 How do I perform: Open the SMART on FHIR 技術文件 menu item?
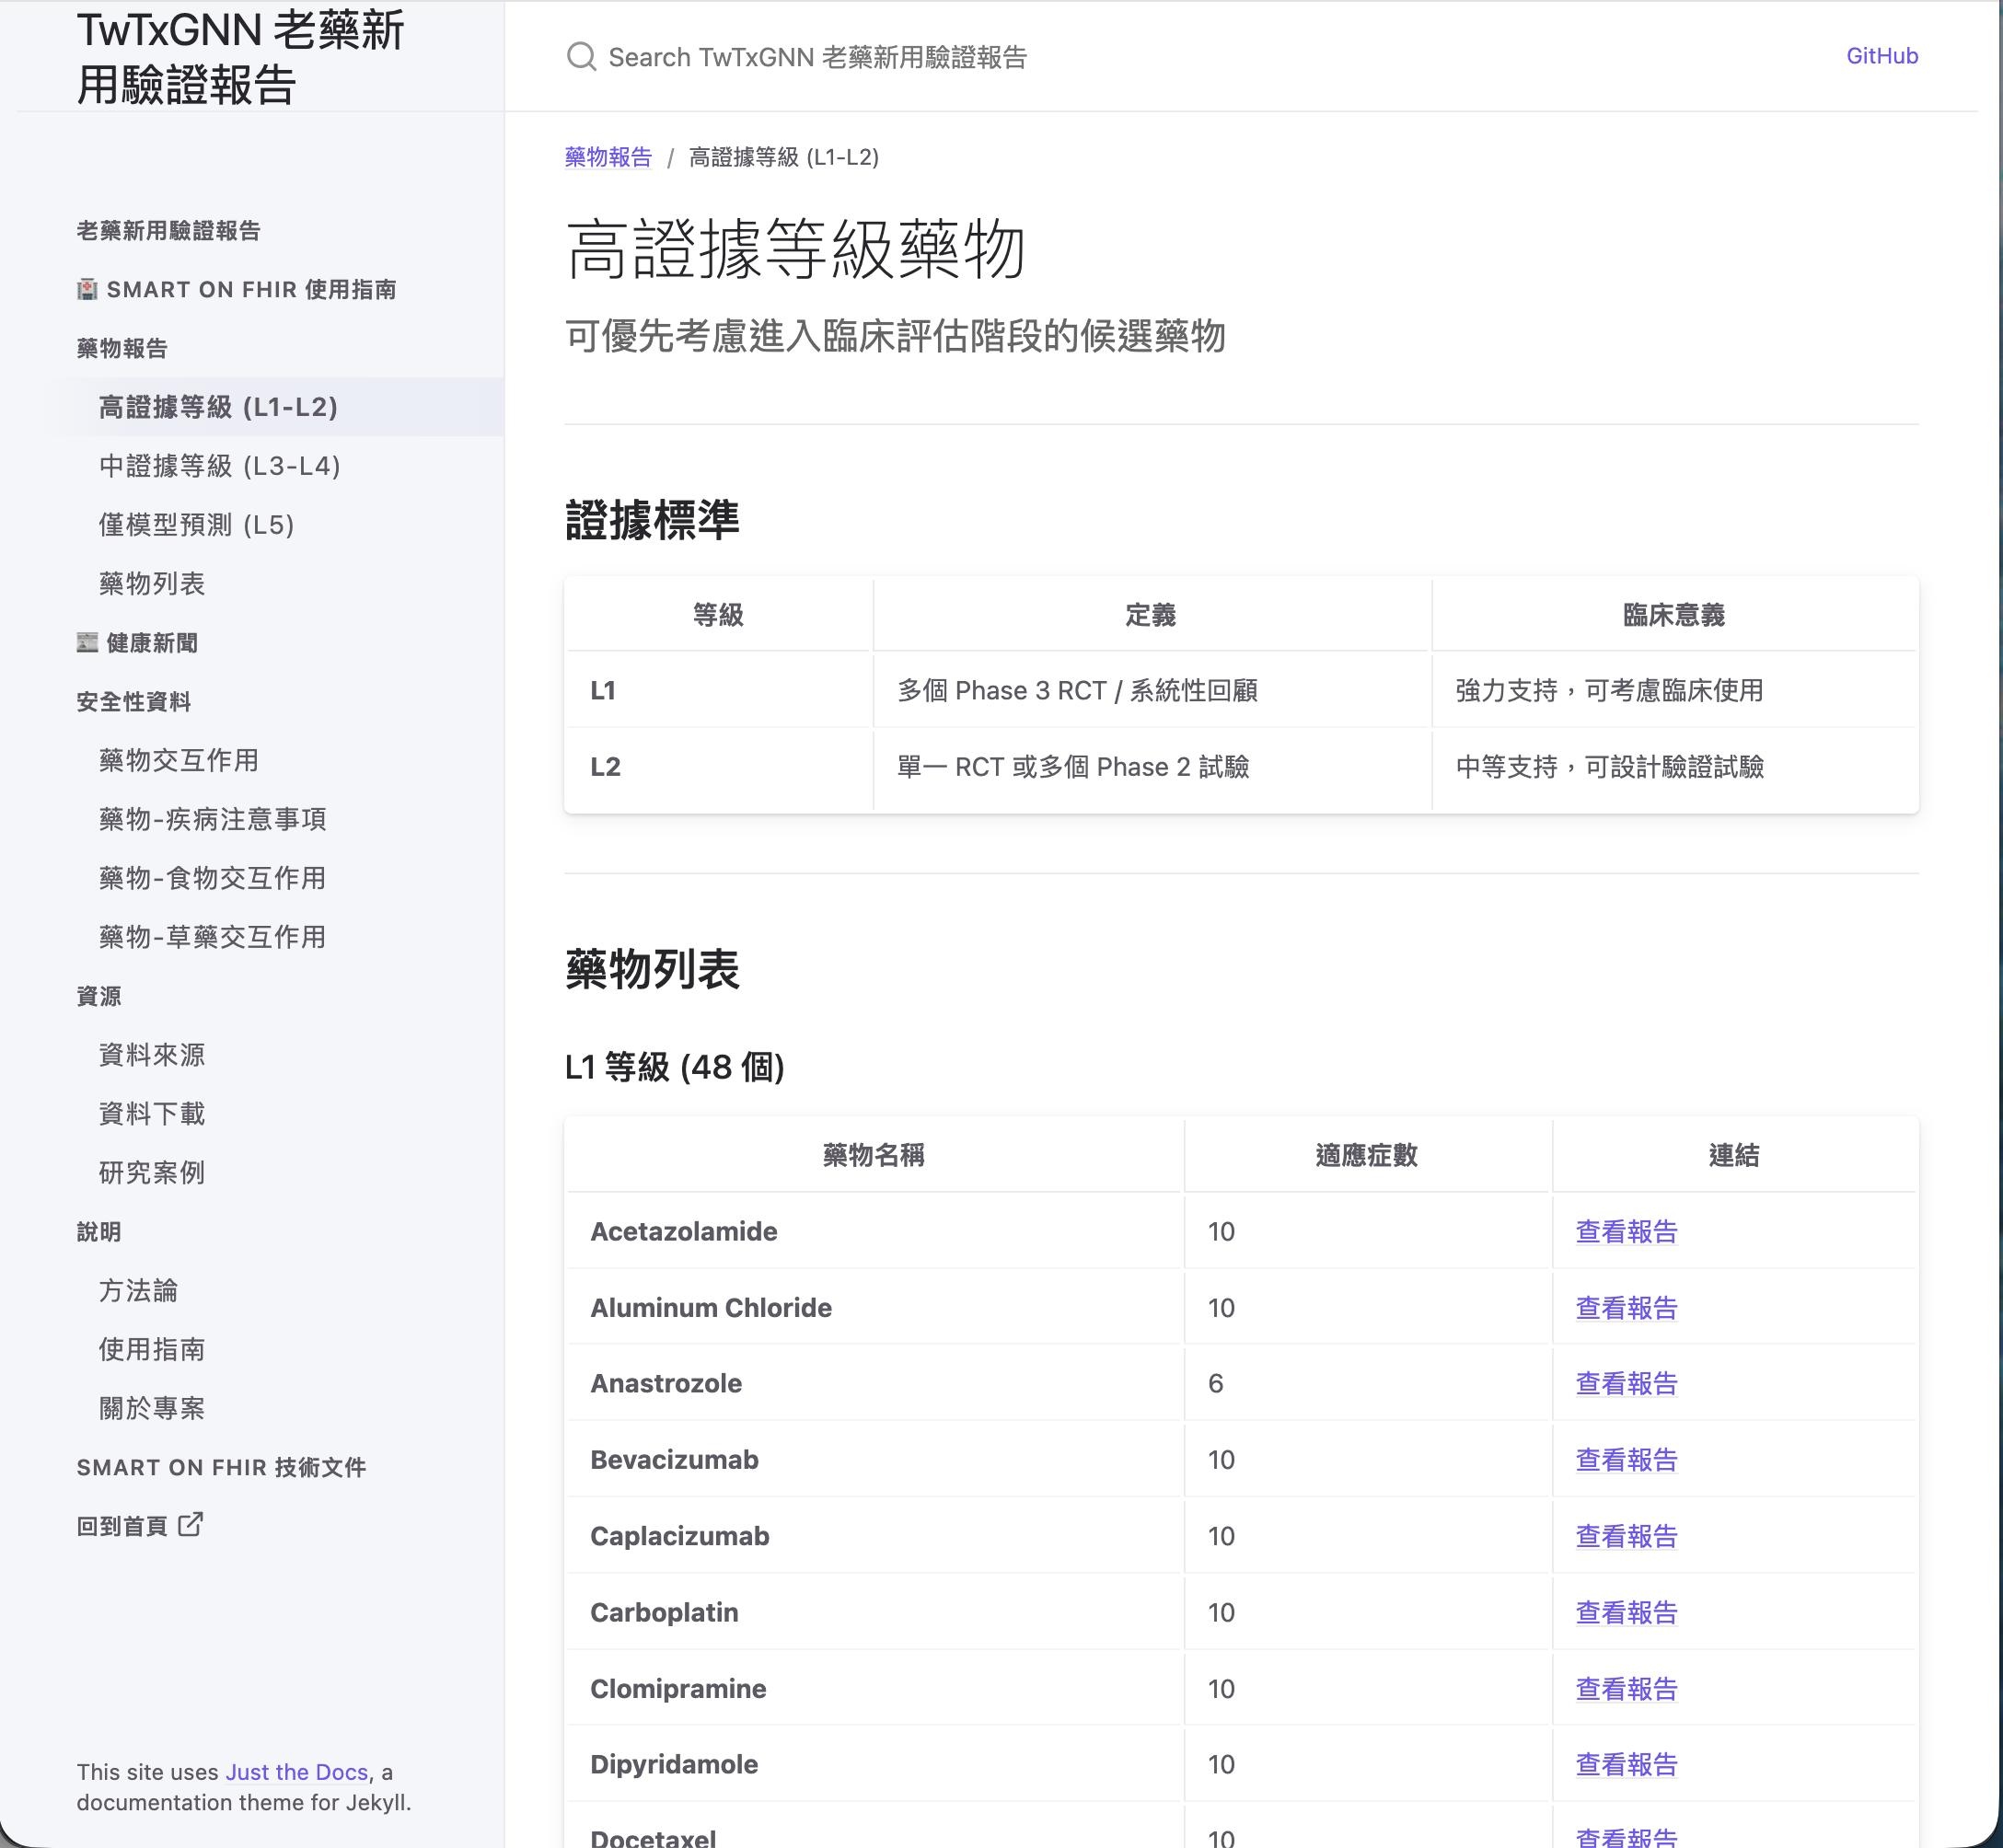click(x=221, y=1467)
